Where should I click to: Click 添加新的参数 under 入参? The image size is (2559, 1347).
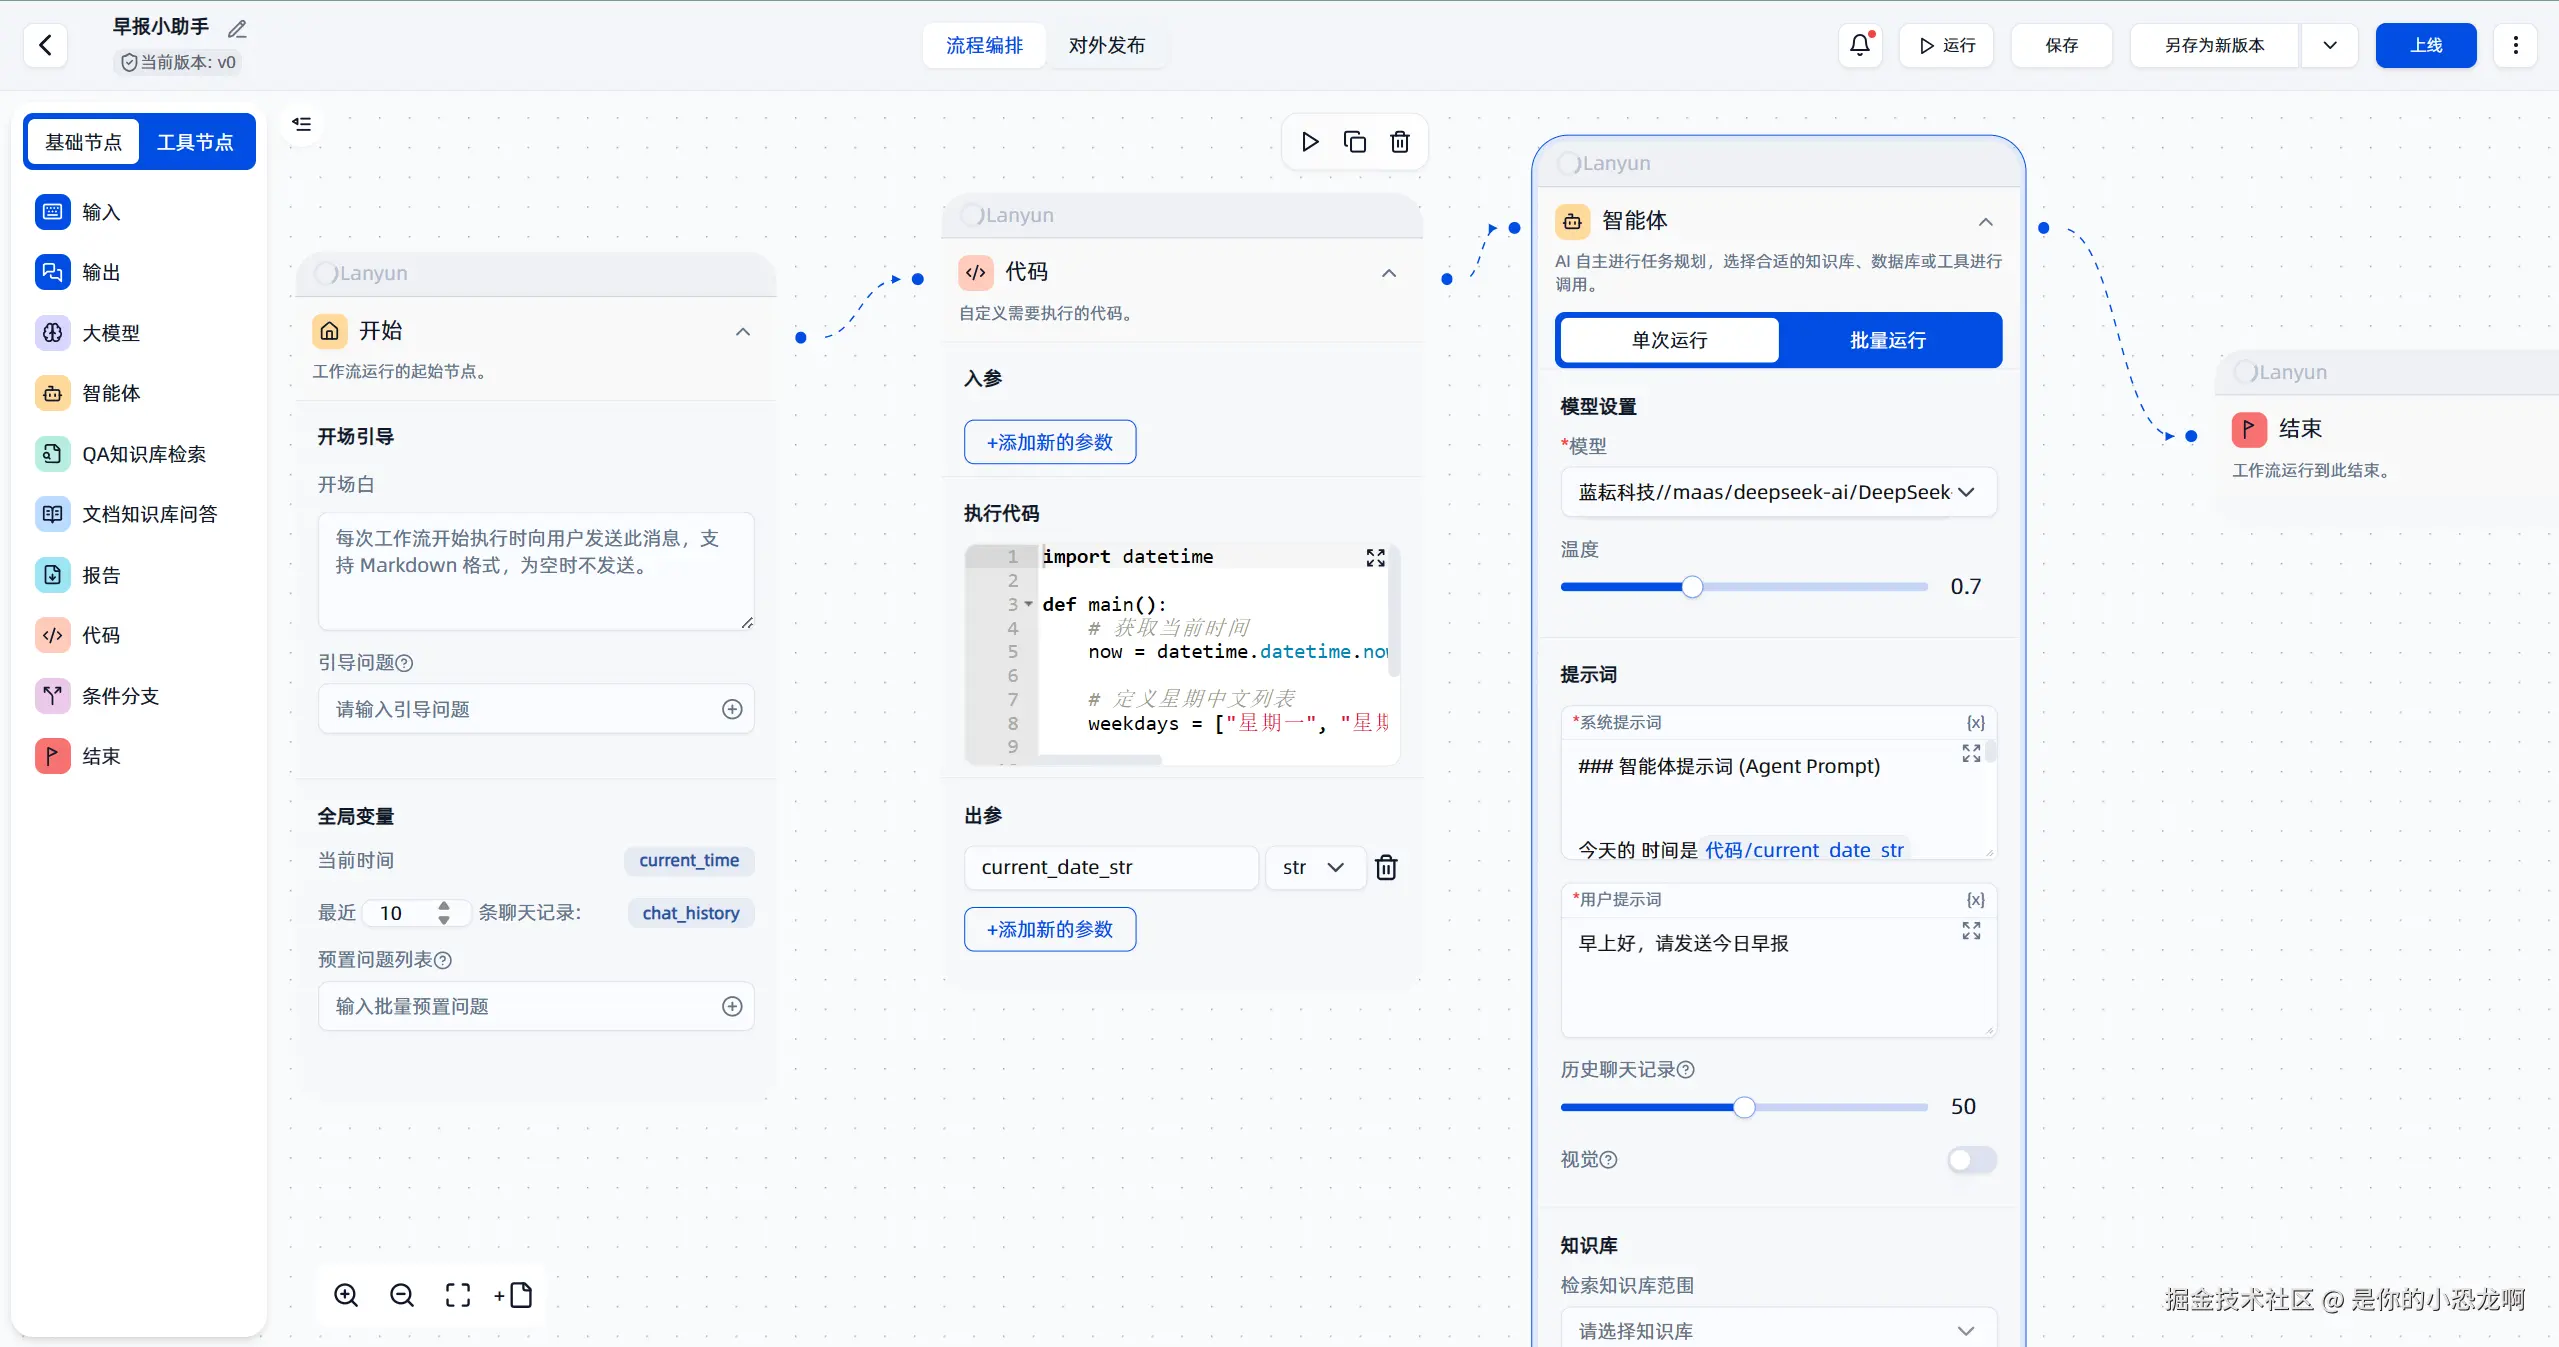pos(1049,442)
